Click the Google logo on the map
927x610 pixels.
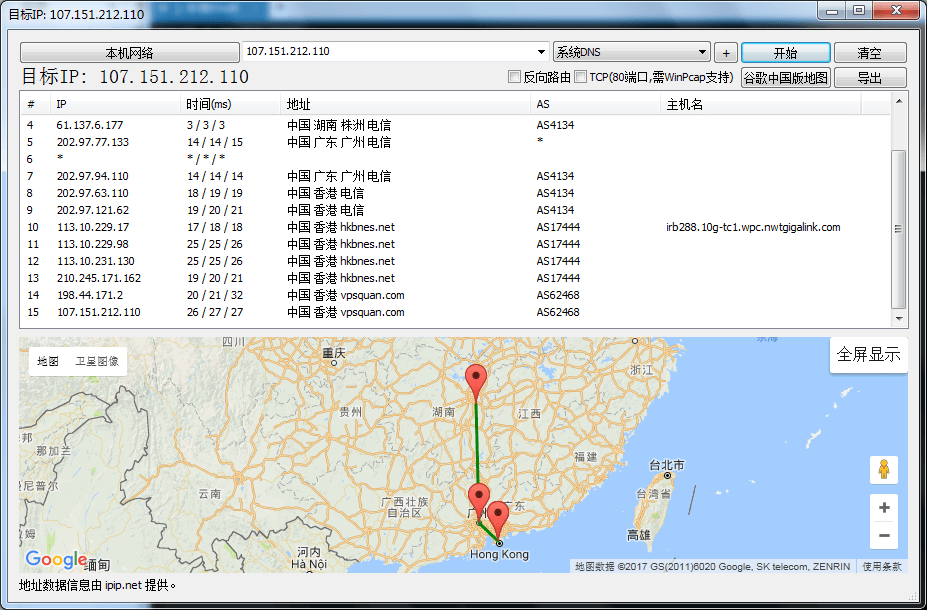(54, 559)
